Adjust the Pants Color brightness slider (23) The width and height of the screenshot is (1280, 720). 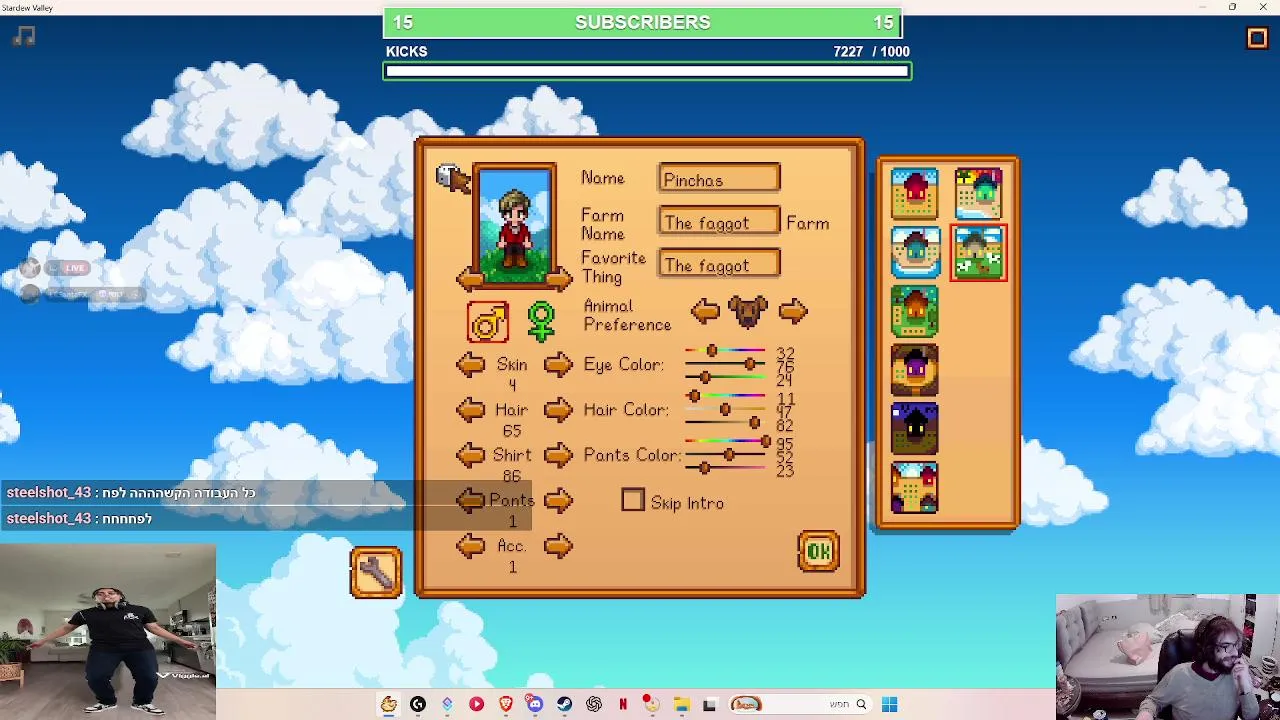(x=726, y=468)
